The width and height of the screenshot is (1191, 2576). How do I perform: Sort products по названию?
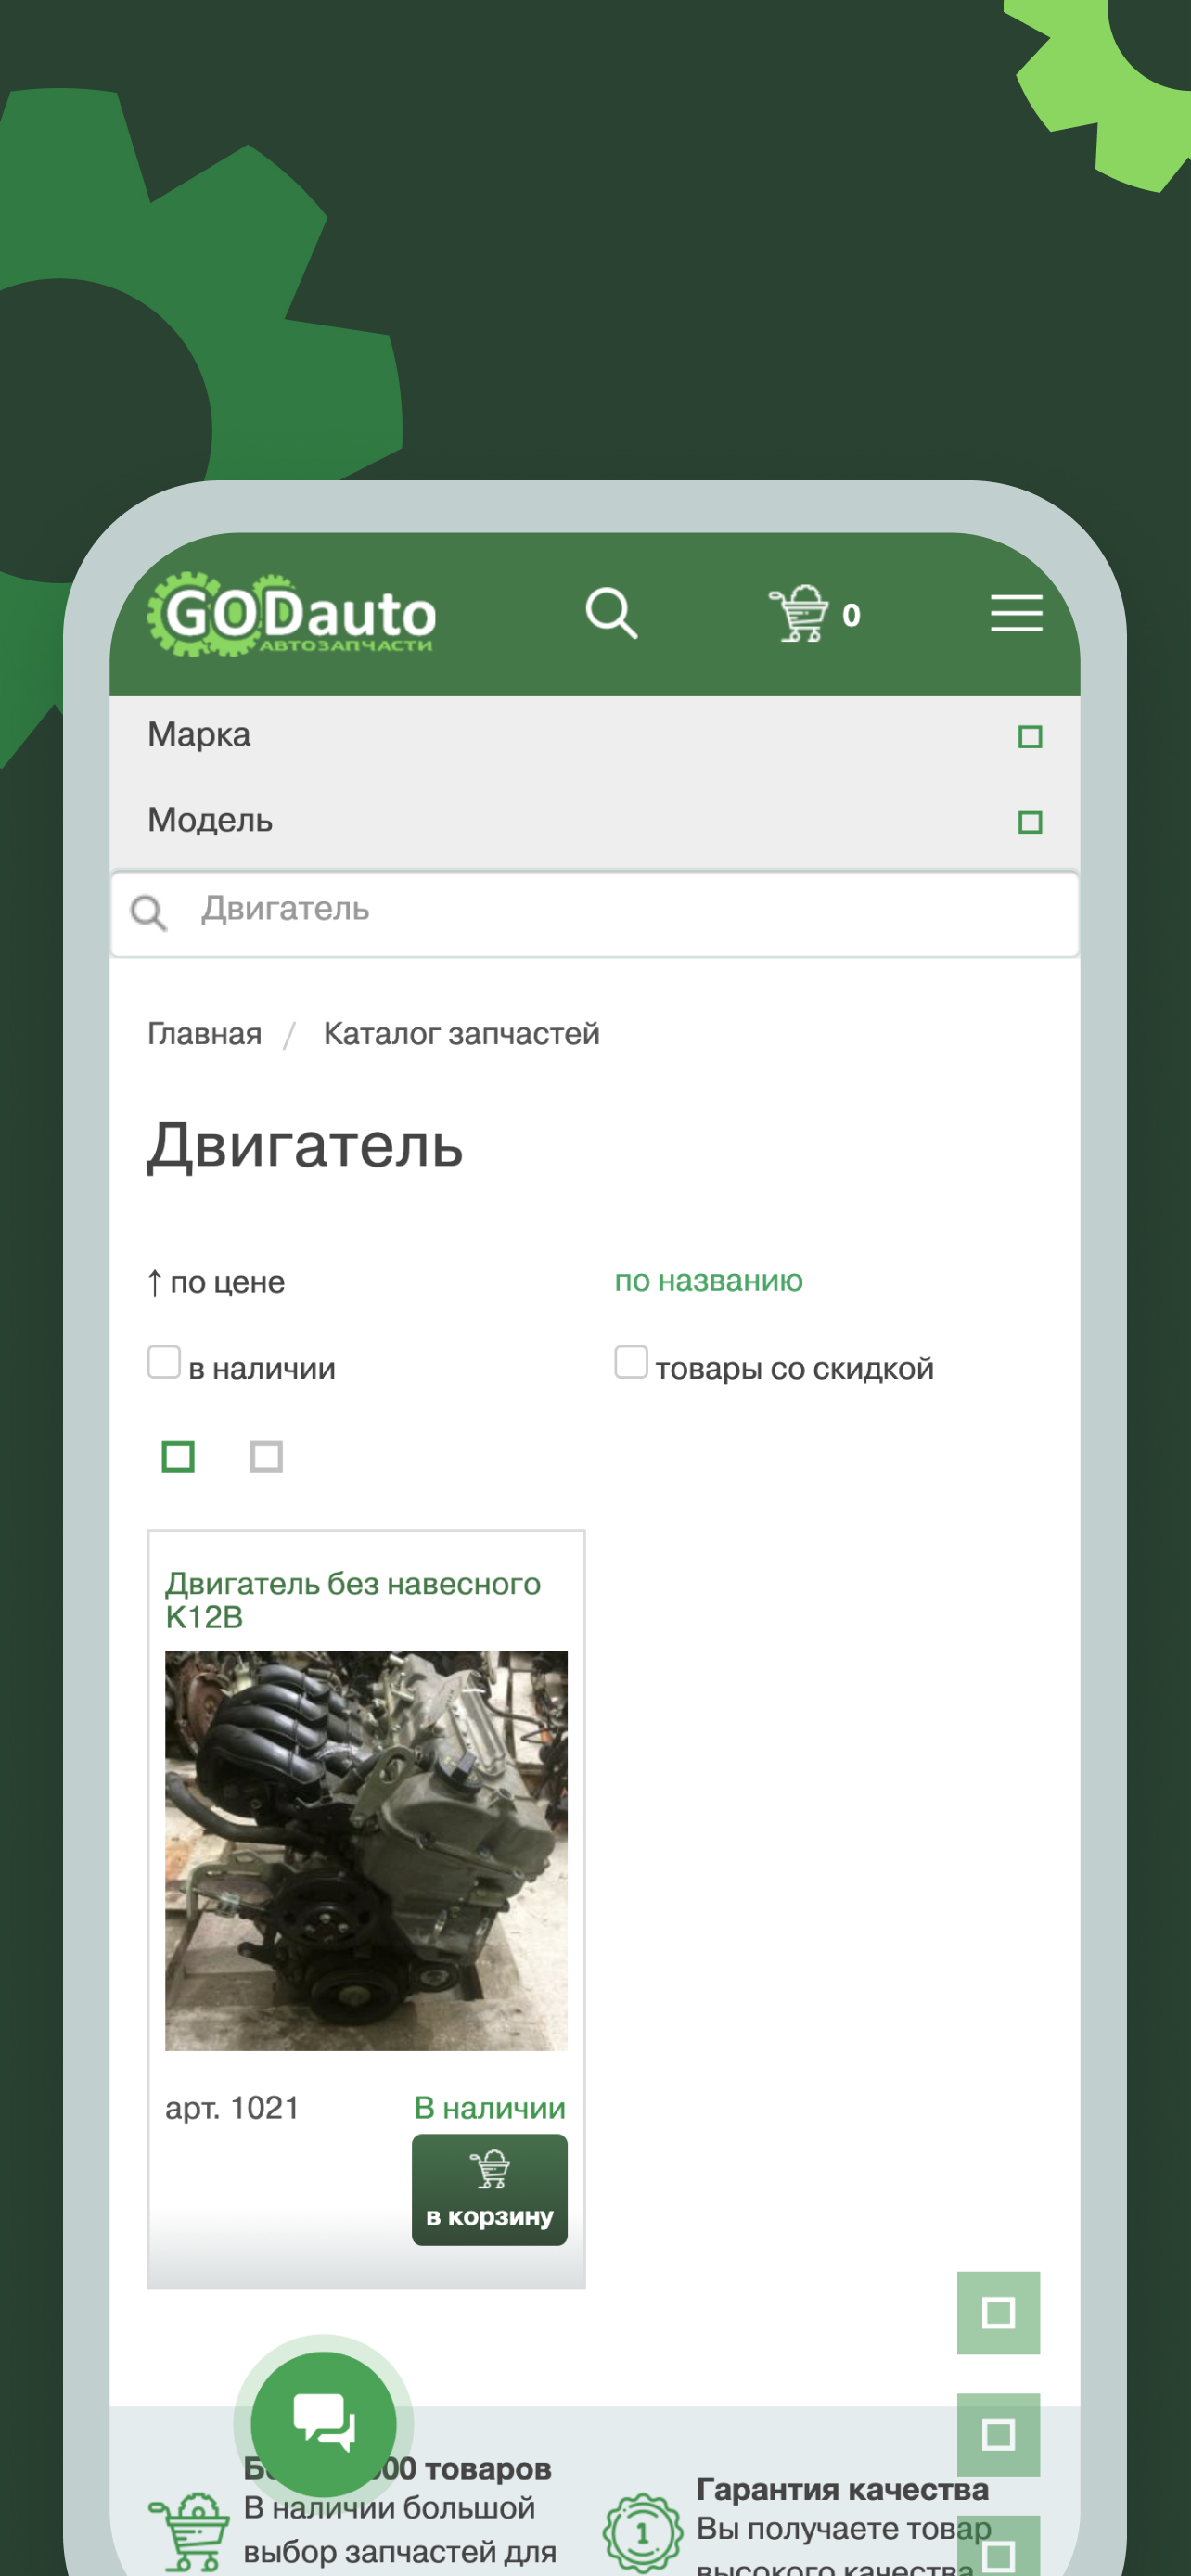708,1280
